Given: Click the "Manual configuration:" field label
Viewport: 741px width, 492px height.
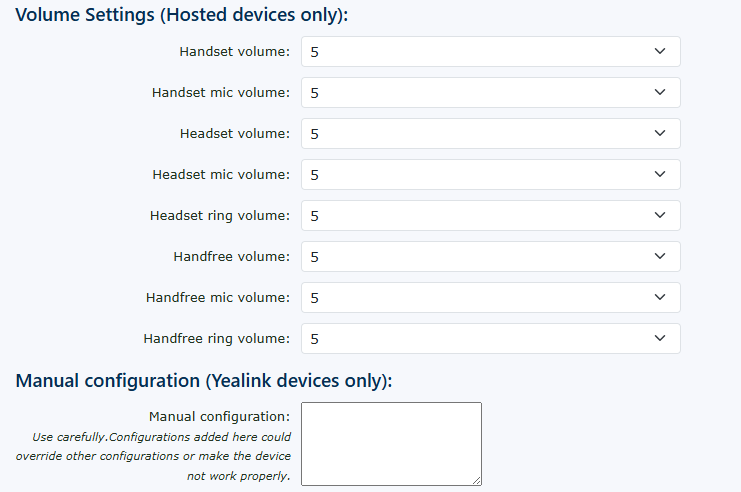Looking at the screenshot, I should pos(219,416).
